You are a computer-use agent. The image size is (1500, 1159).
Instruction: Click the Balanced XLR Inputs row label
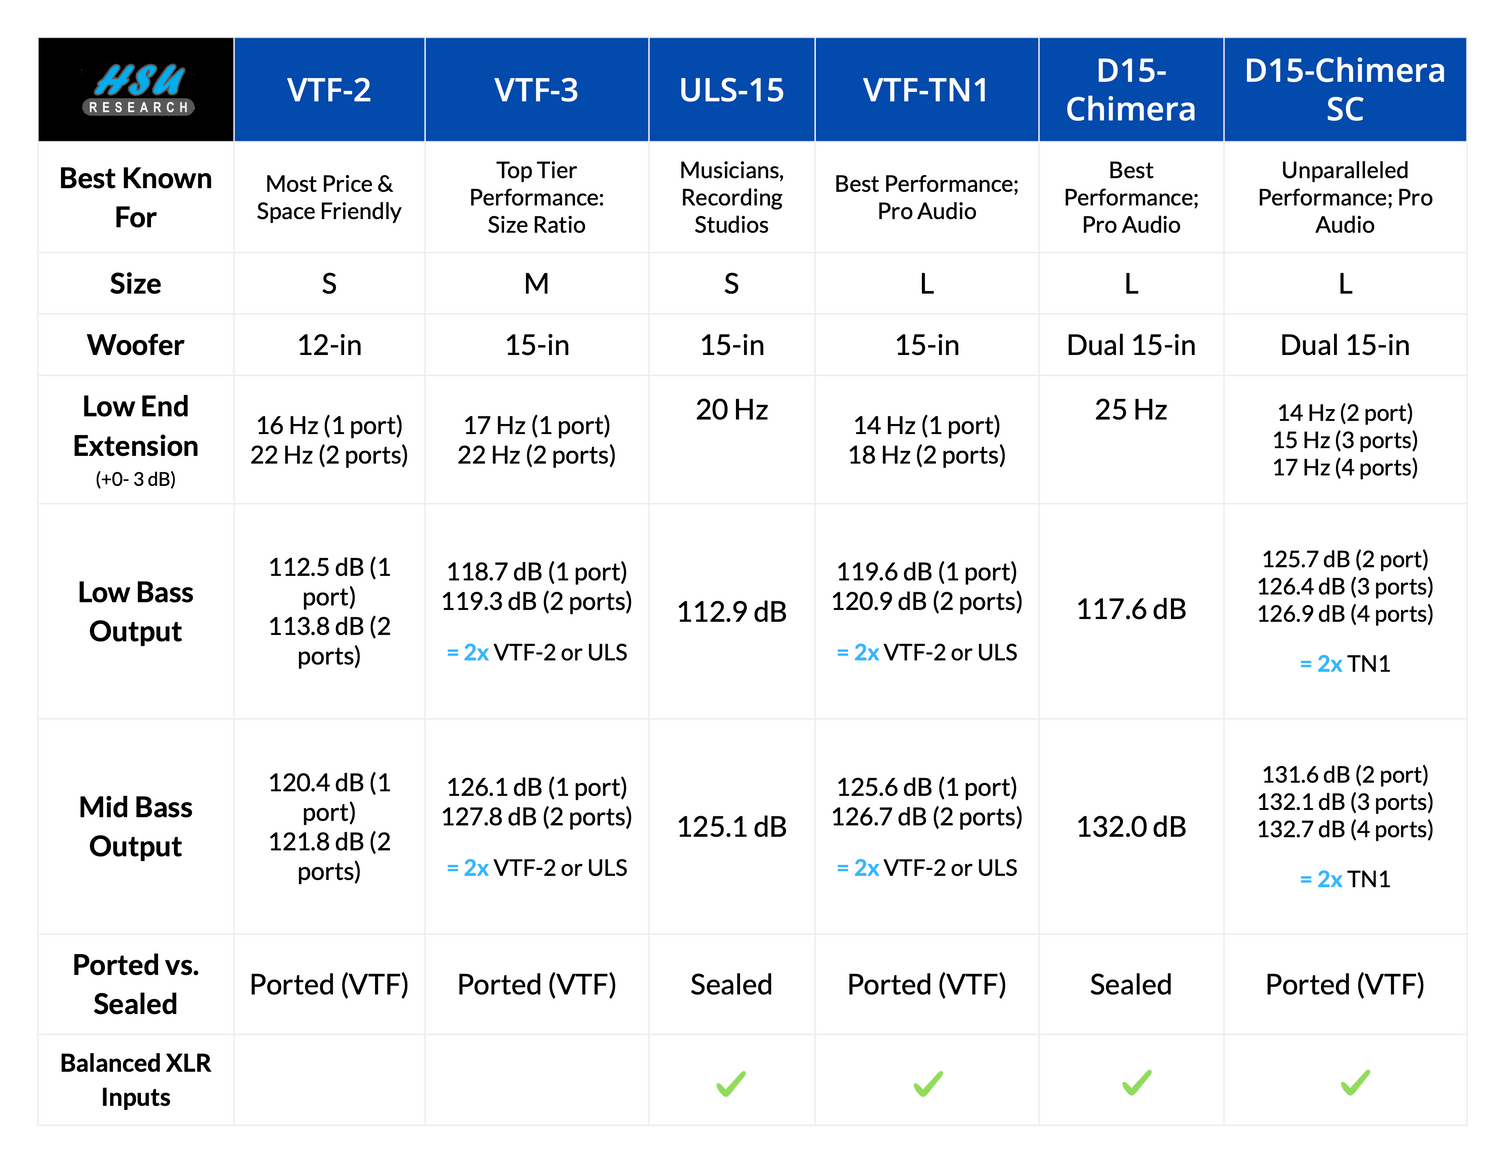click(136, 1080)
